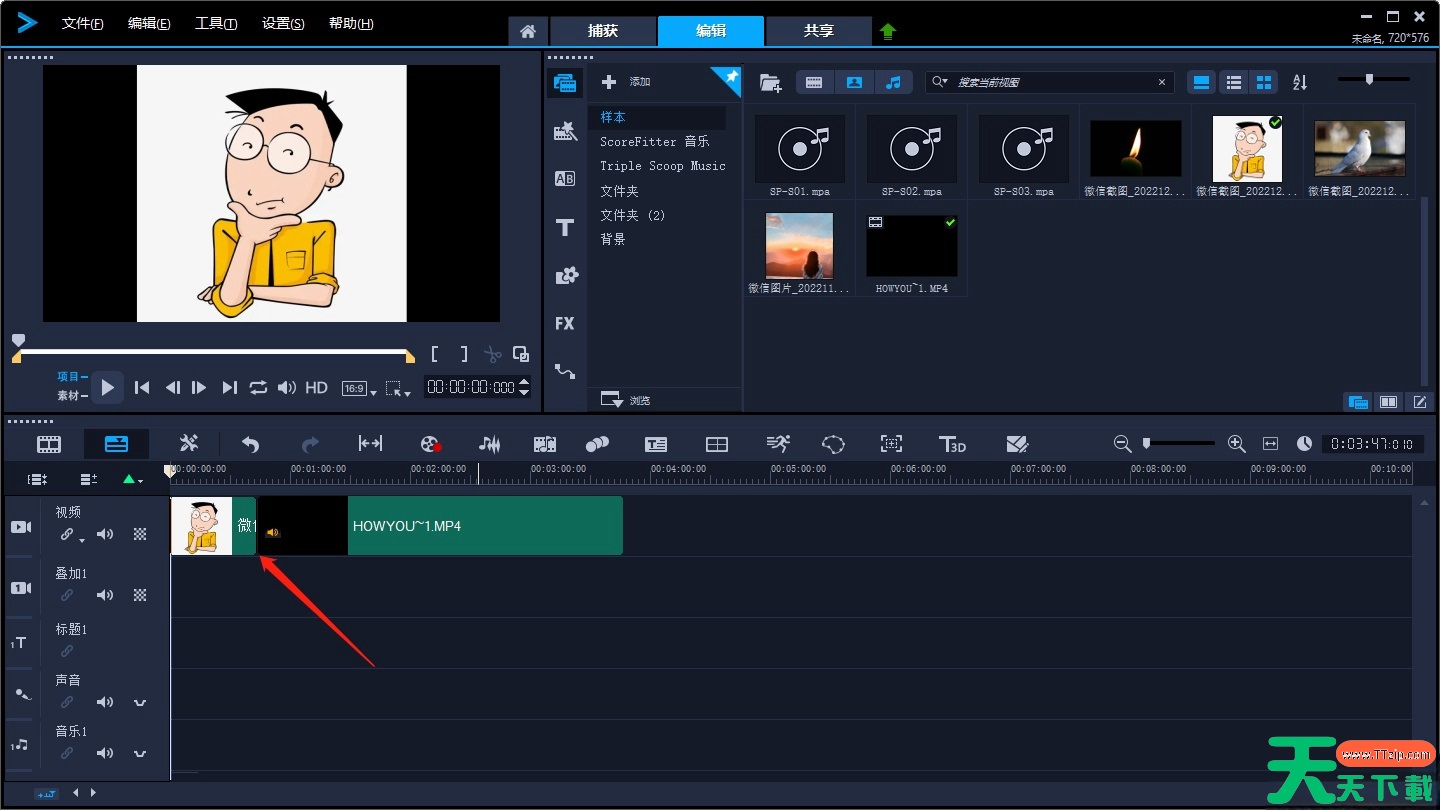
Task: Open the 文件 menu
Action: tap(82, 23)
